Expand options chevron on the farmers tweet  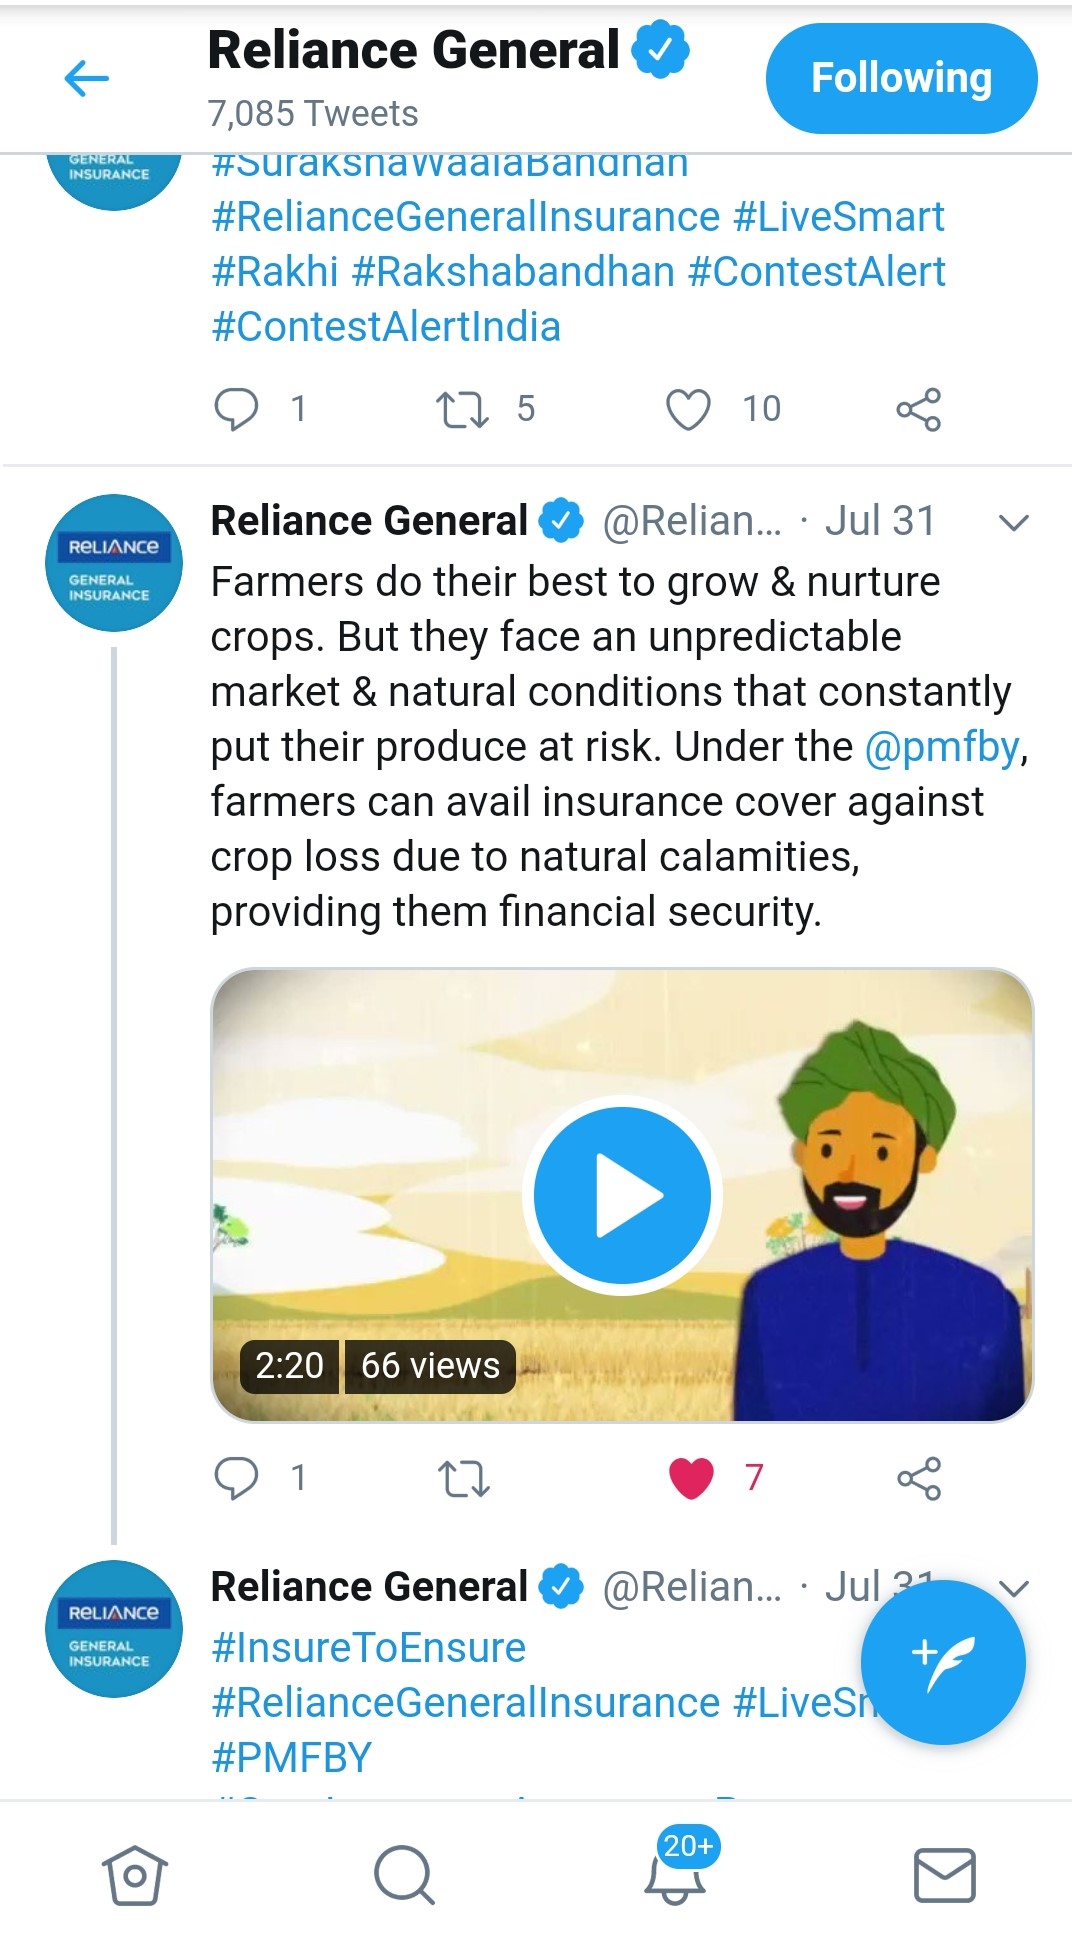pyautogui.click(x=1014, y=522)
